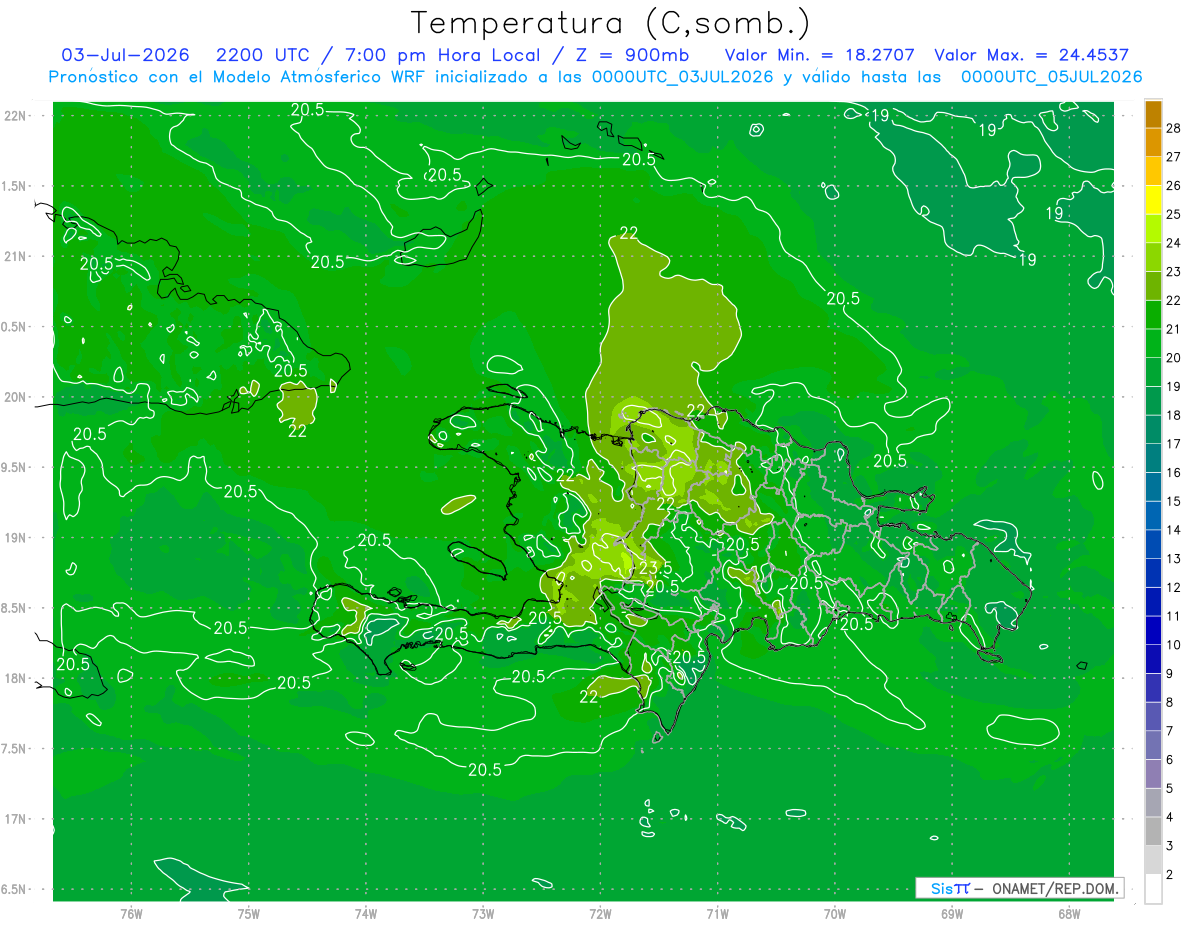Click the purple legend swatch between 6 and 7

pyautogui.click(x=1153, y=746)
